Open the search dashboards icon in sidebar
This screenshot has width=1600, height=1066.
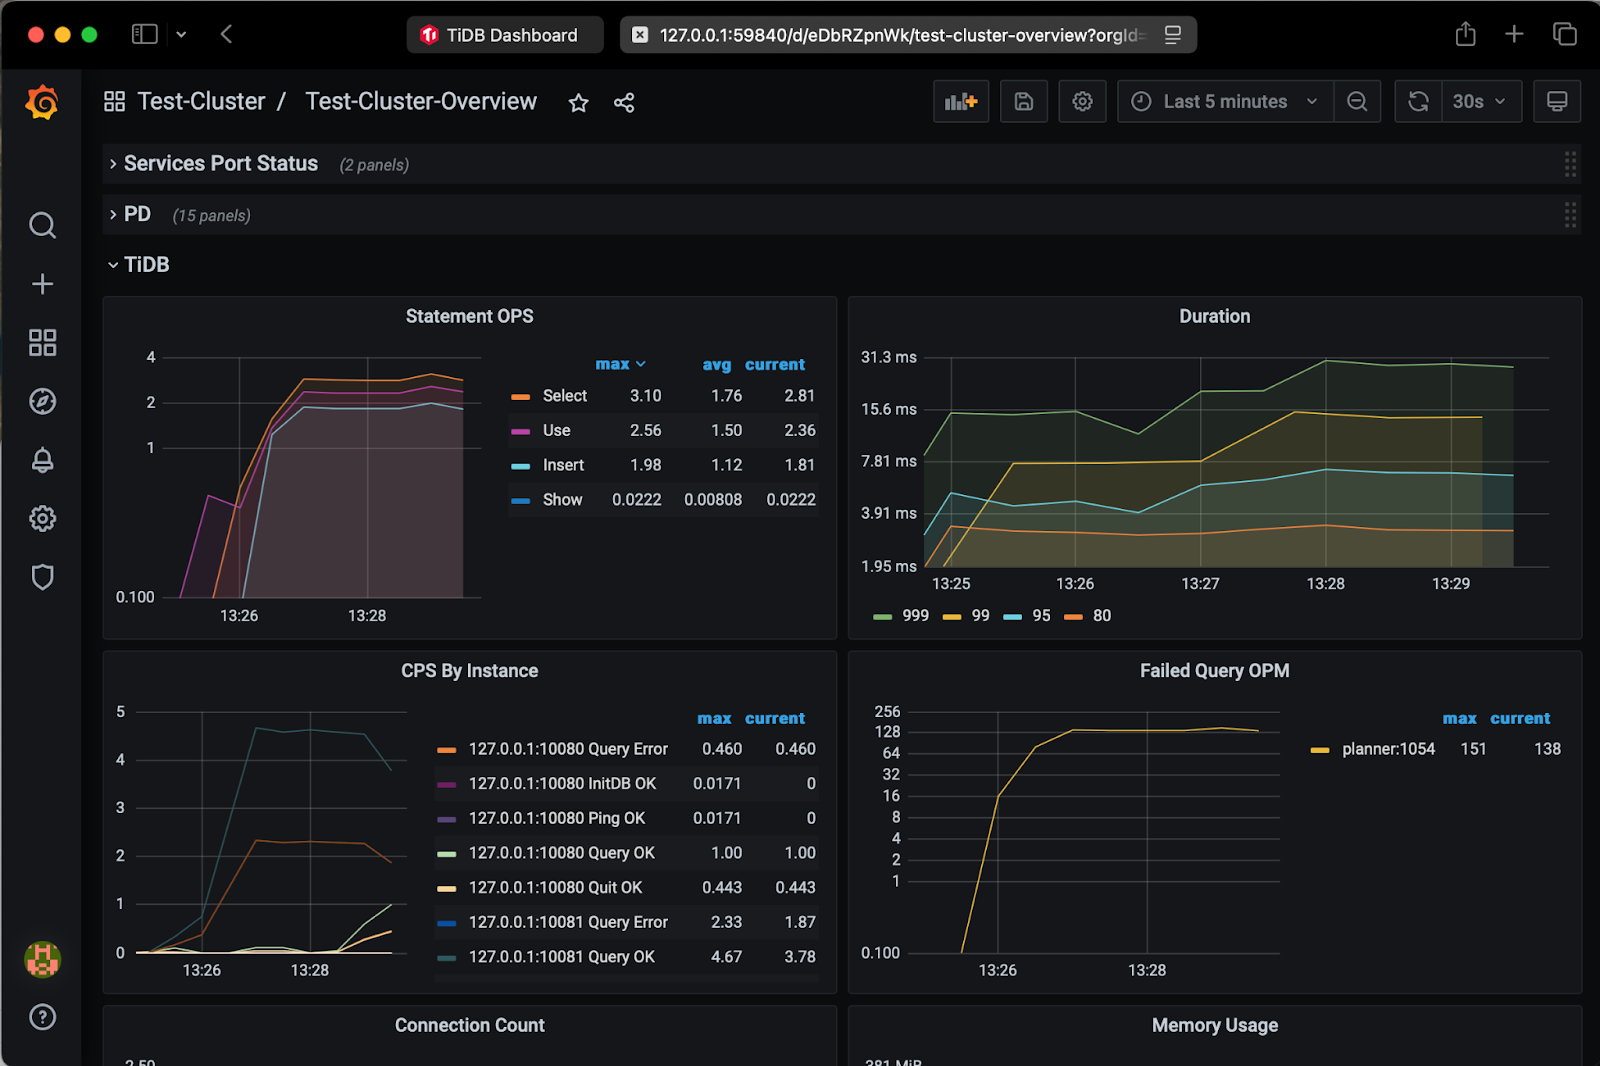42,225
